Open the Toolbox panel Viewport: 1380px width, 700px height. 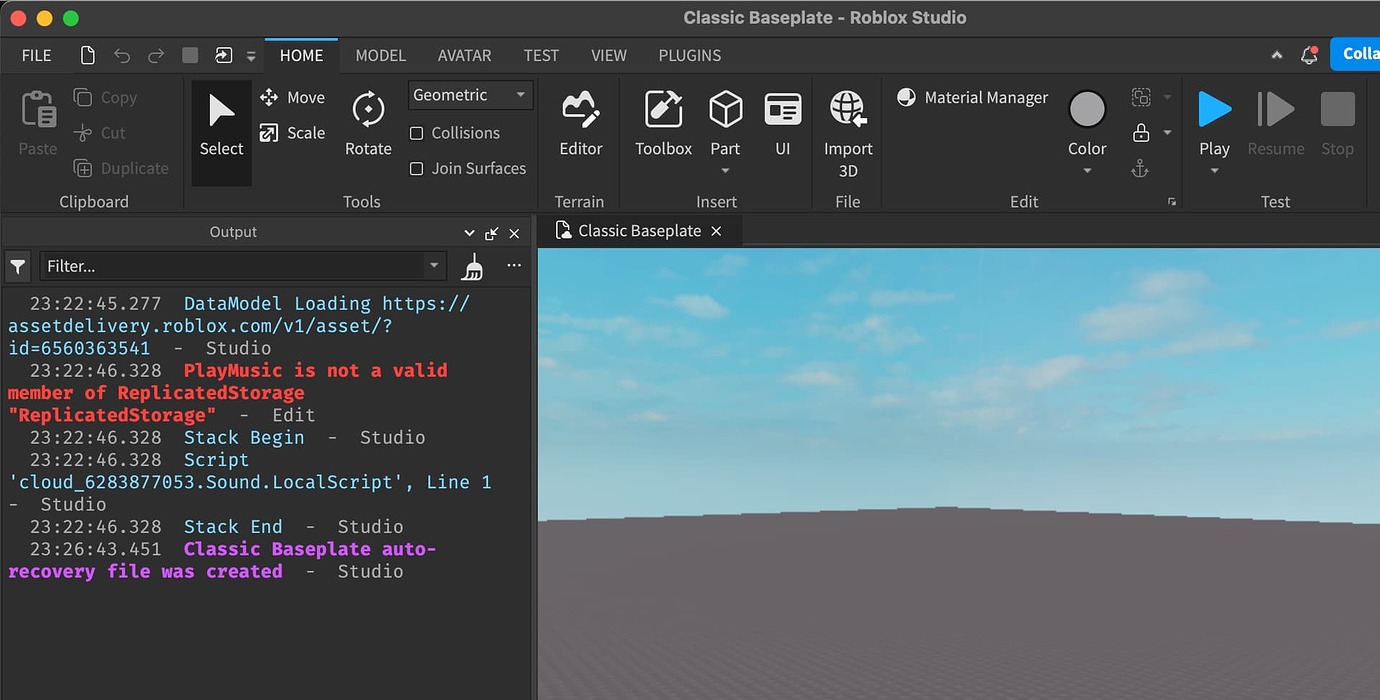(663, 123)
